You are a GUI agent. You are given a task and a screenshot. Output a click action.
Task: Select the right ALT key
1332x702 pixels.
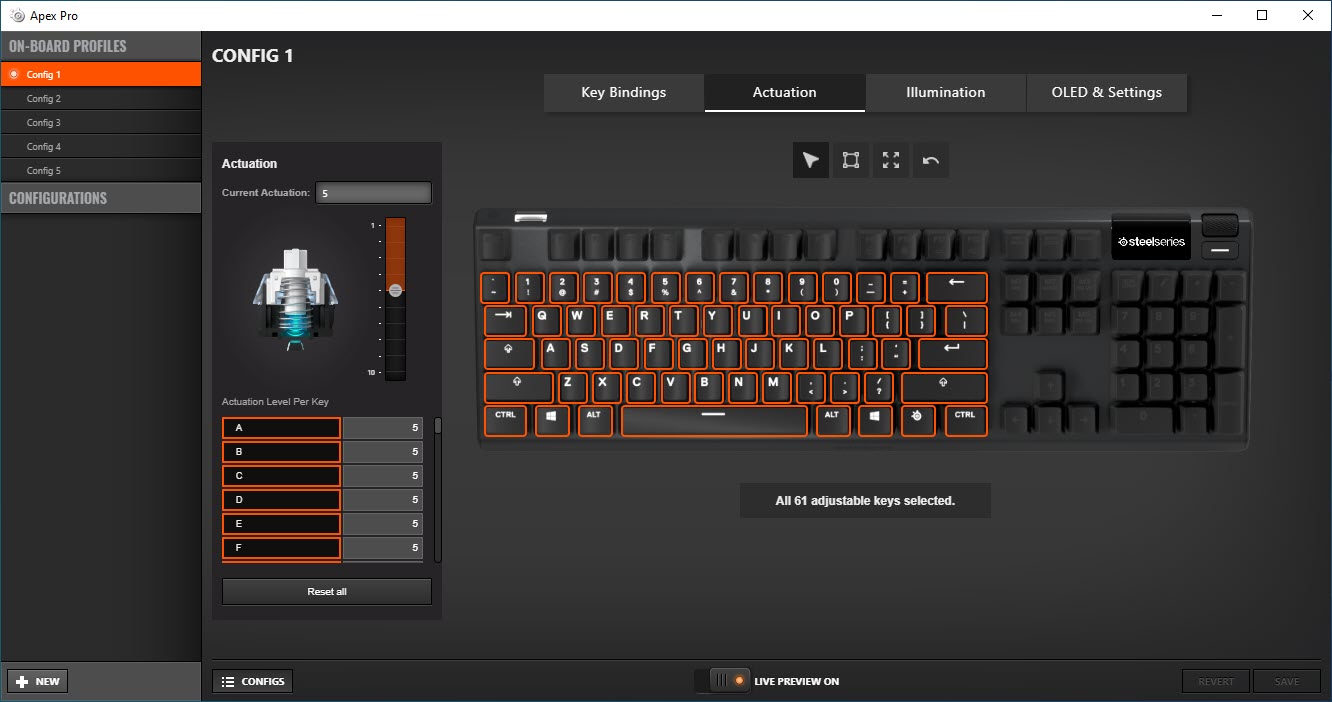[833, 420]
